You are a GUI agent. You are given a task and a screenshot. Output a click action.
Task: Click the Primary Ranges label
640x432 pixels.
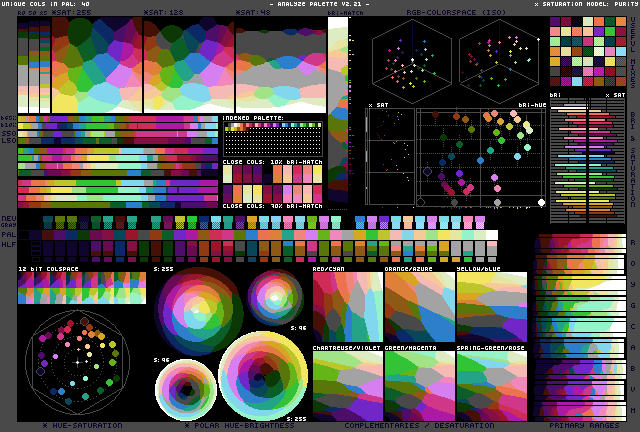click(x=578, y=425)
